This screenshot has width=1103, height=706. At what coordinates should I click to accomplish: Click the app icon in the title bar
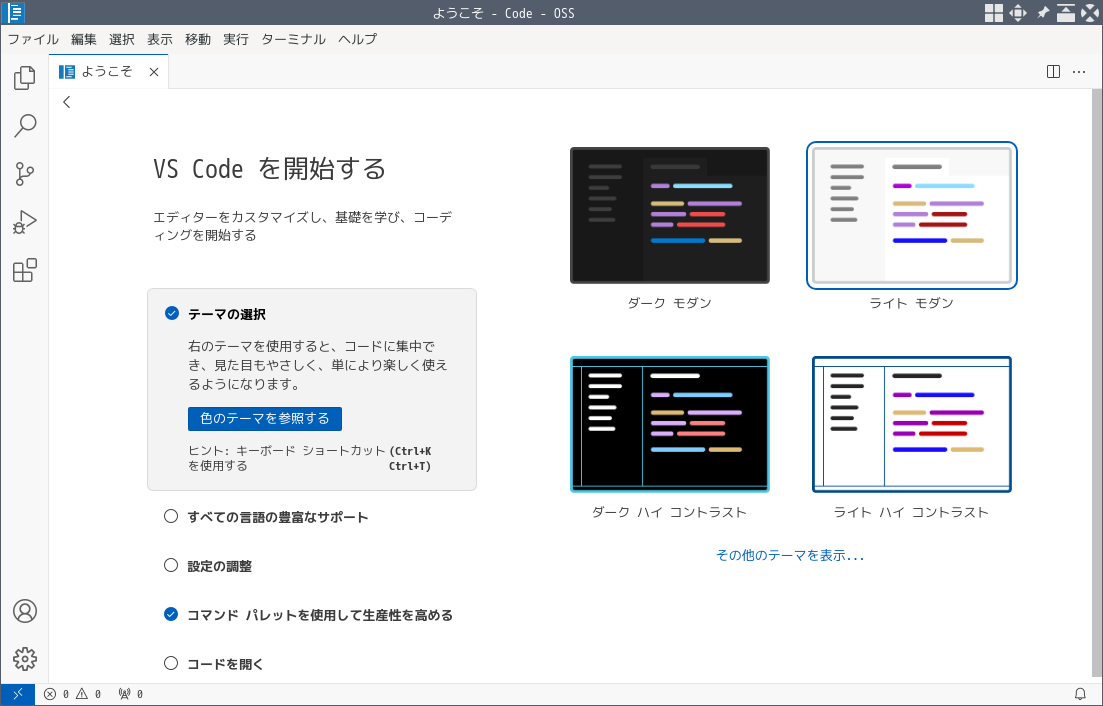tap(14, 13)
